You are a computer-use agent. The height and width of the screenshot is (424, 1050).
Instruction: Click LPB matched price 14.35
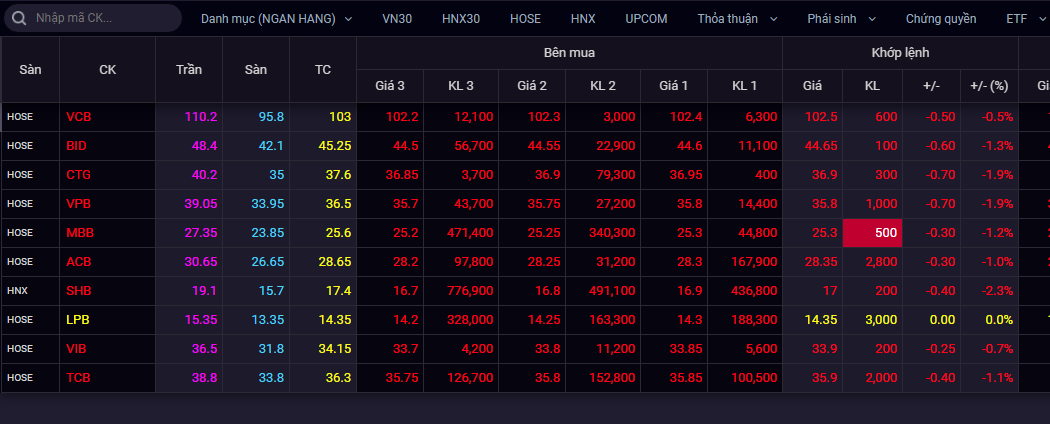[820, 320]
